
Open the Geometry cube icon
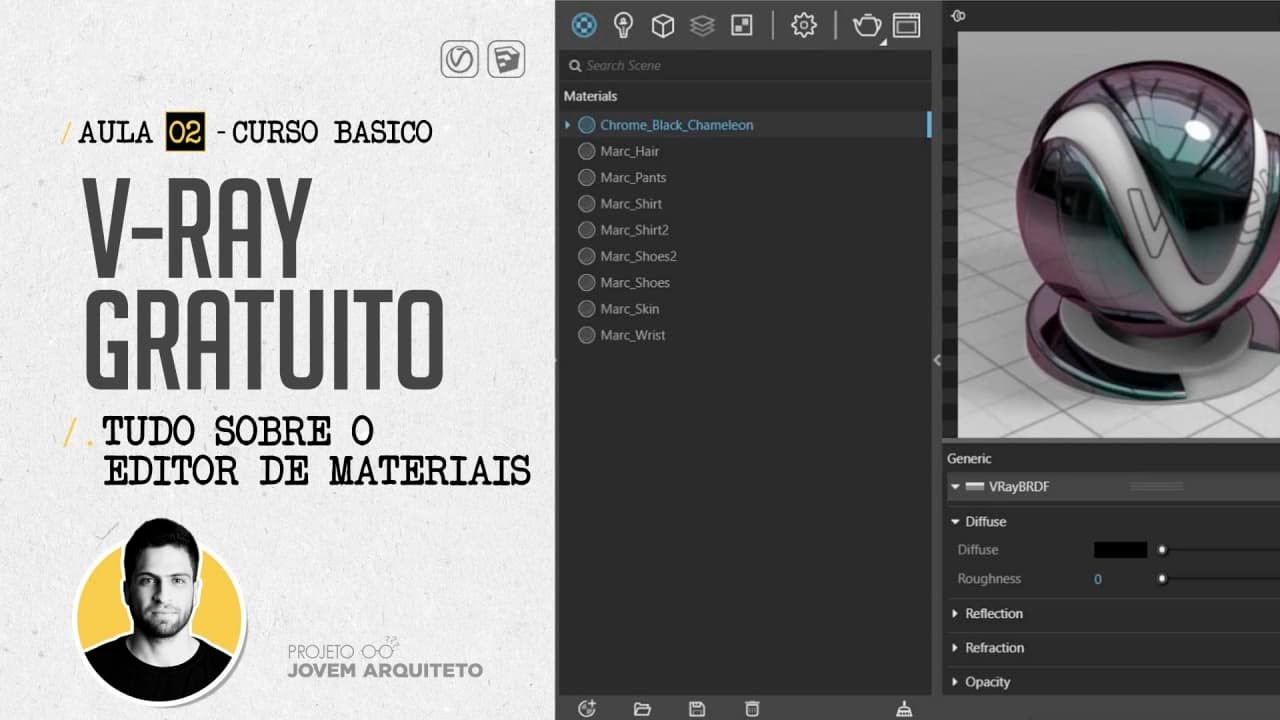(662, 25)
